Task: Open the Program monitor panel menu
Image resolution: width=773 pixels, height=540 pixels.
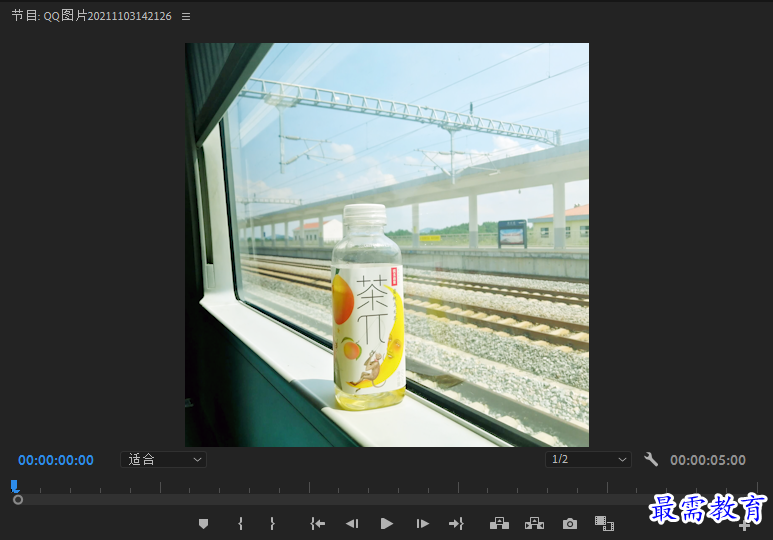Action: [x=186, y=17]
